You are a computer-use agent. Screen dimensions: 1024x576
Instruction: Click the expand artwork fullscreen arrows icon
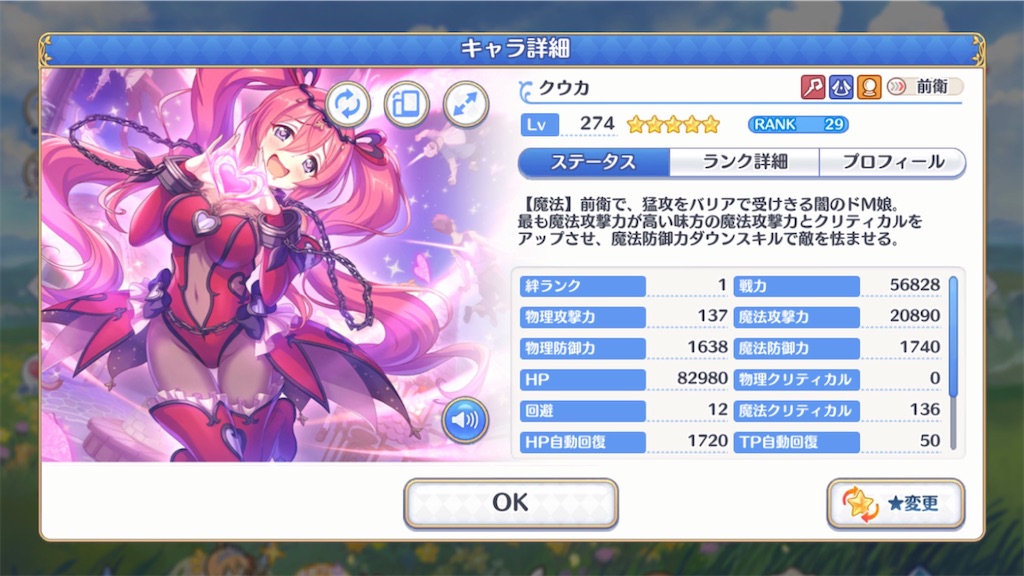(466, 104)
